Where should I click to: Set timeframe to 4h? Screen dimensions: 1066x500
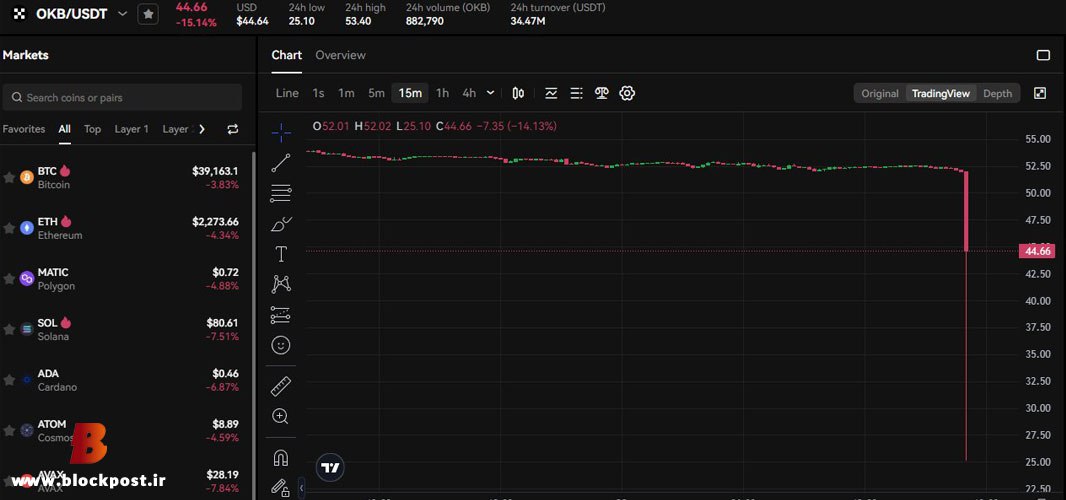pyautogui.click(x=469, y=93)
